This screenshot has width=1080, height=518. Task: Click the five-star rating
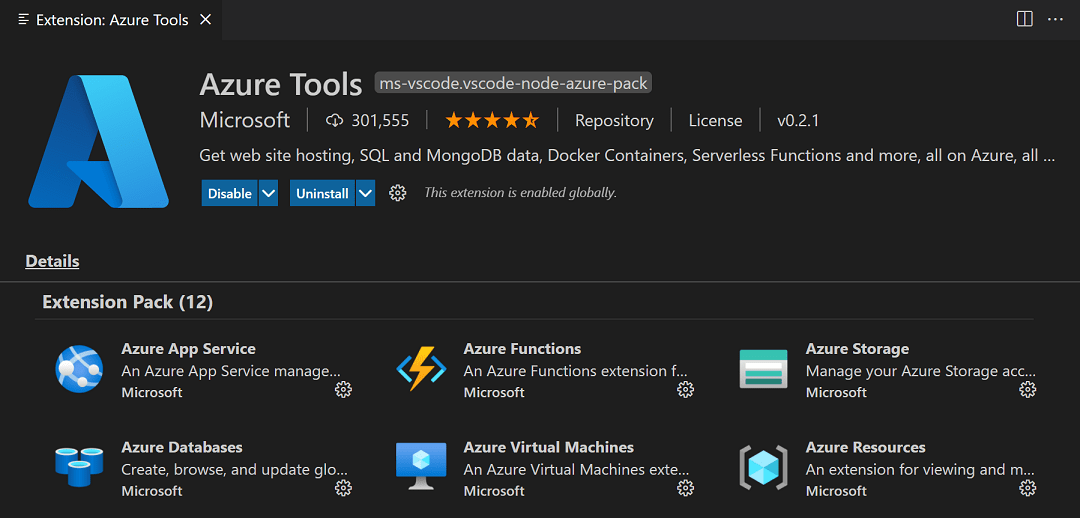coord(491,120)
